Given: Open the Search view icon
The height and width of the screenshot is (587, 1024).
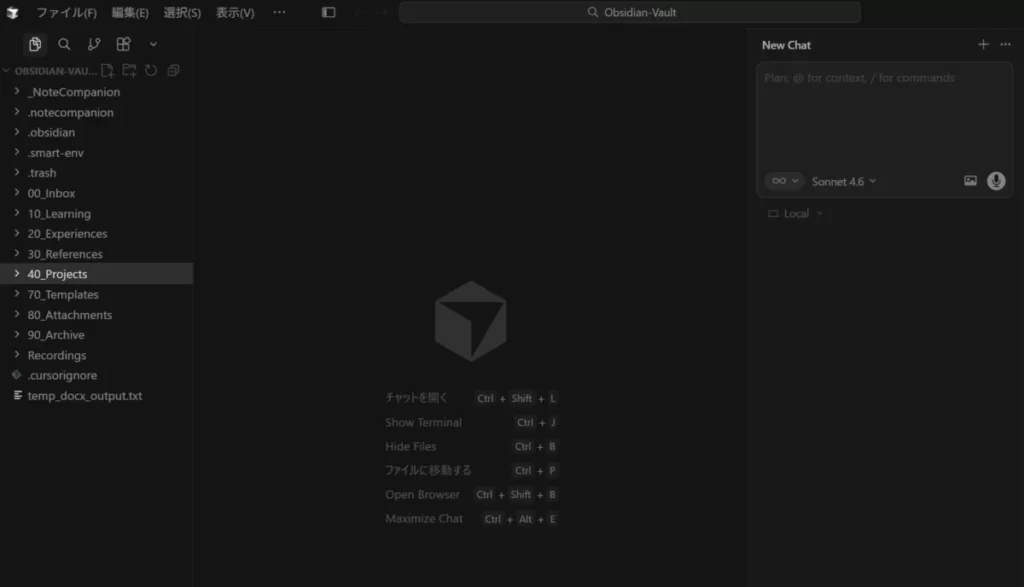Looking at the screenshot, I should (x=64, y=44).
